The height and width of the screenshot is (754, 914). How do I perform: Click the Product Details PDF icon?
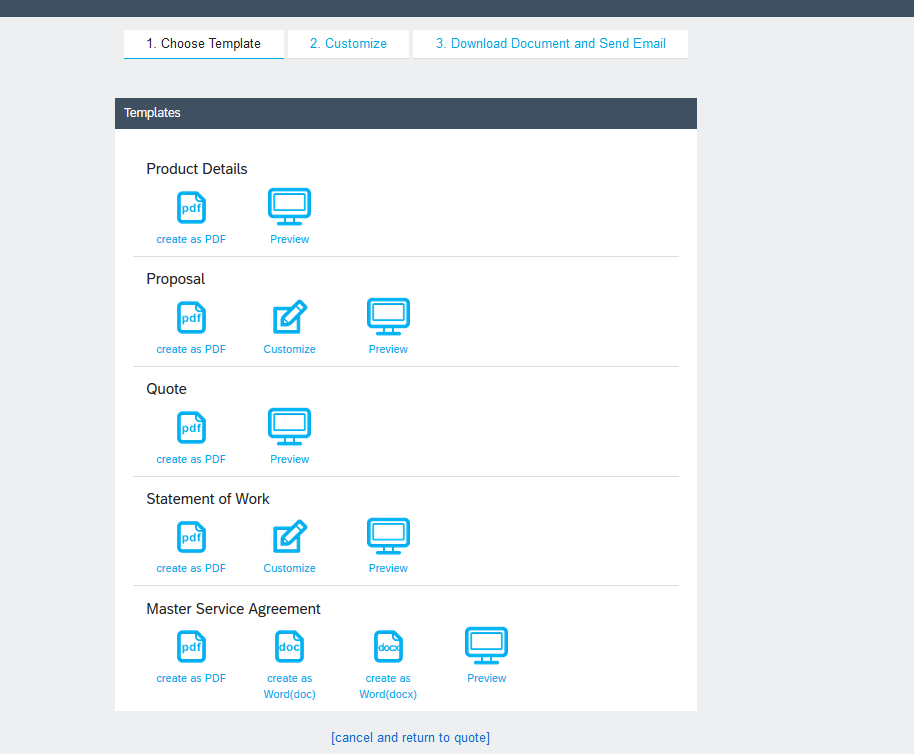(191, 207)
